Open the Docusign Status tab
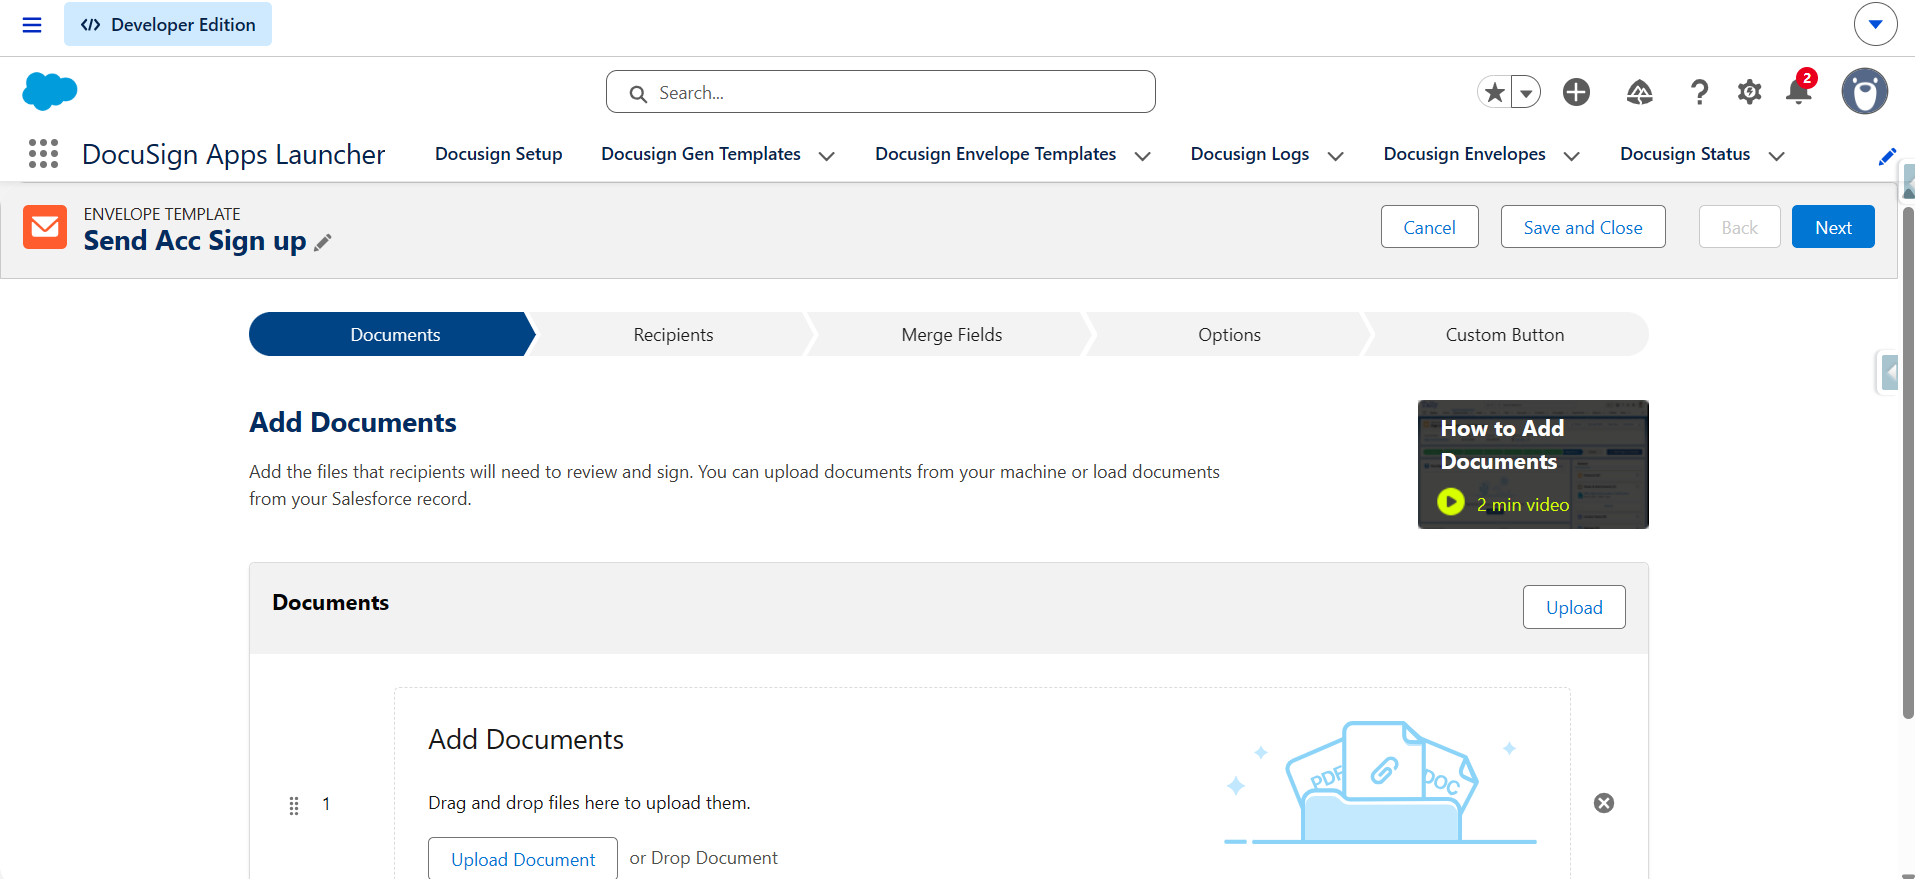Viewport: 1915px width, 879px height. 1685,154
